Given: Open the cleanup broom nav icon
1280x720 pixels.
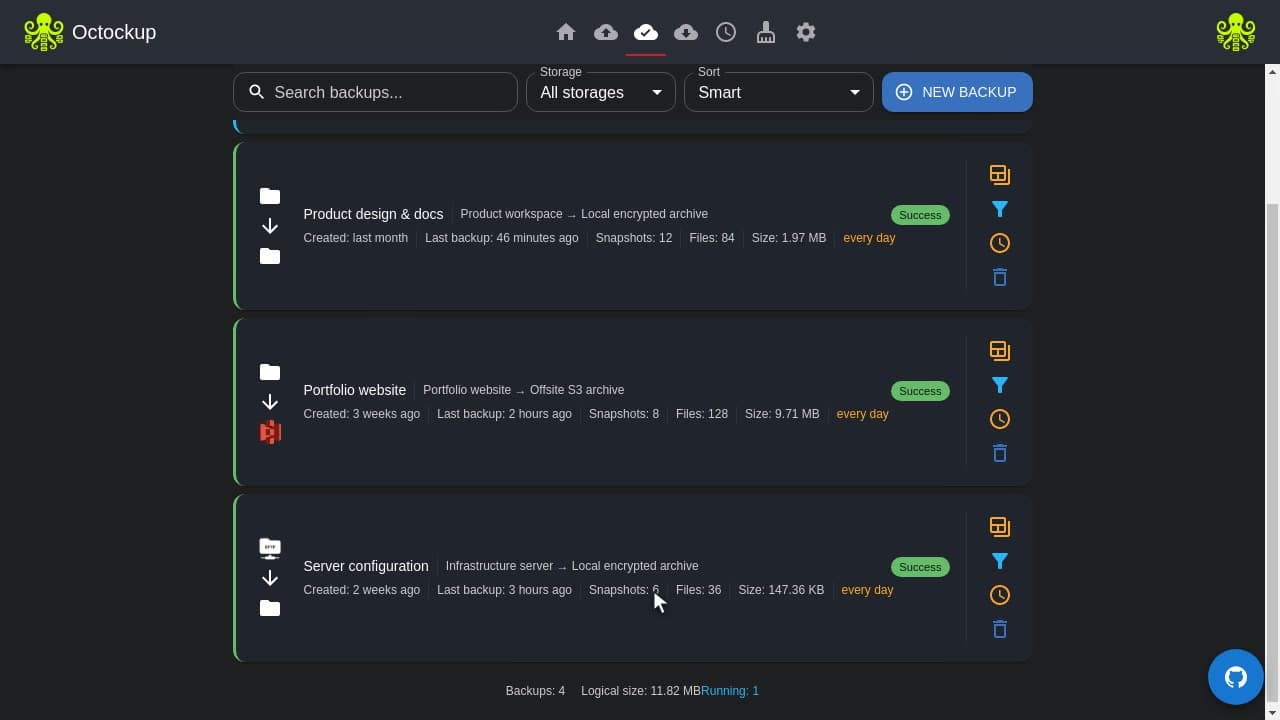Looking at the screenshot, I should pyautogui.click(x=766, y=32).
